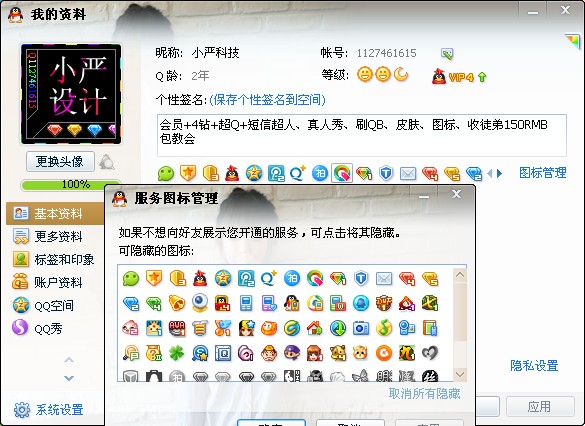Click the 更换头像 button
585x426 pixels.
[60, 162]
